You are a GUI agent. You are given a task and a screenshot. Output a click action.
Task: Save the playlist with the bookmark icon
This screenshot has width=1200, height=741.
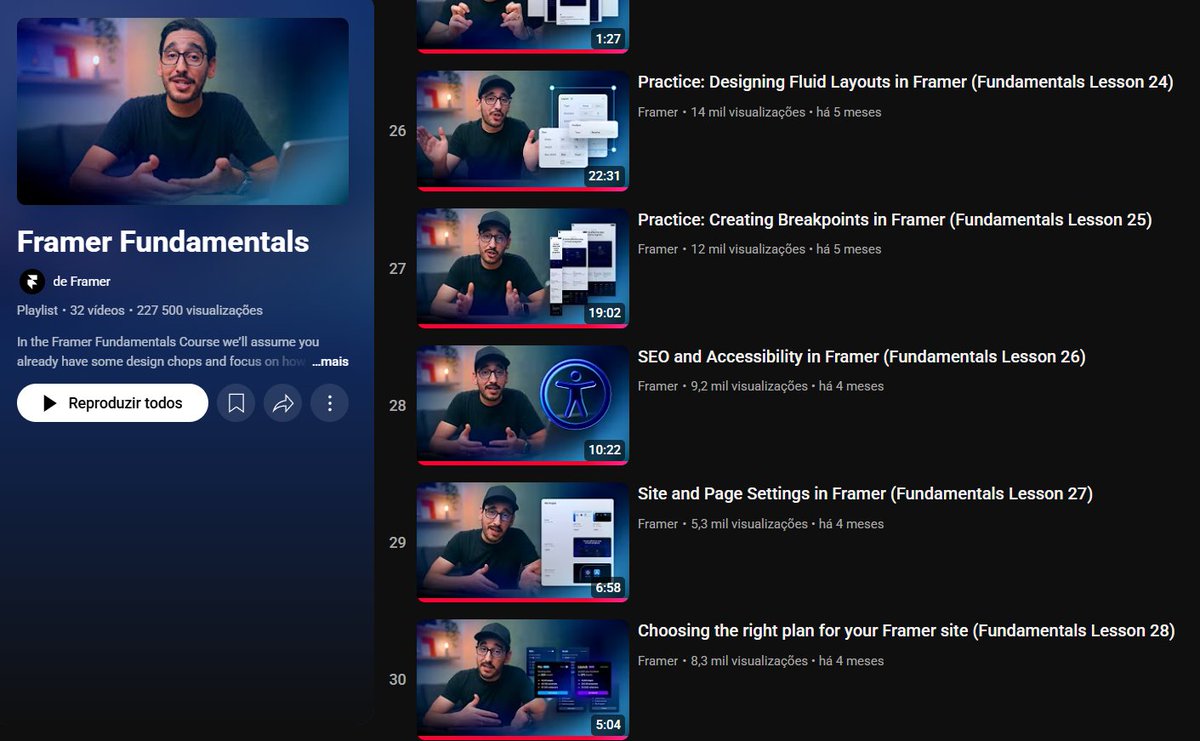pos(236,403)
